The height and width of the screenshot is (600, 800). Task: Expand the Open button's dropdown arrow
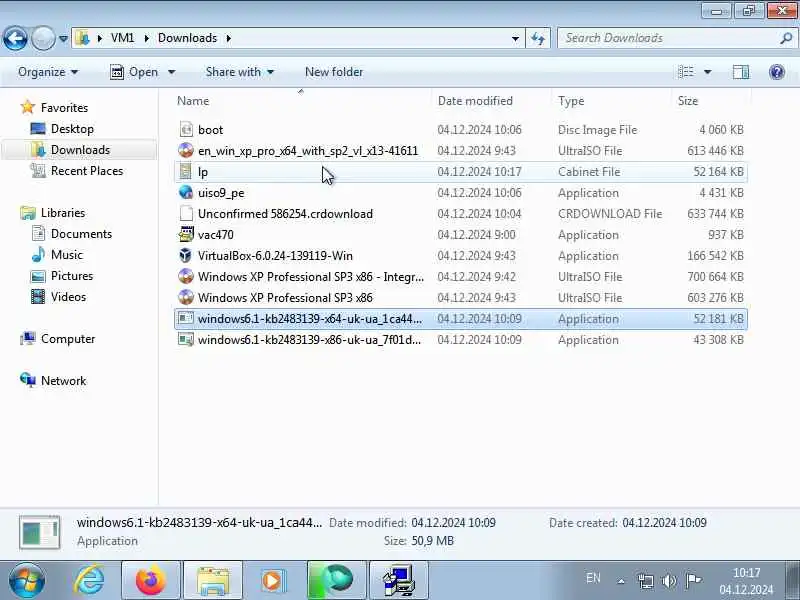(x=171, y=72)
